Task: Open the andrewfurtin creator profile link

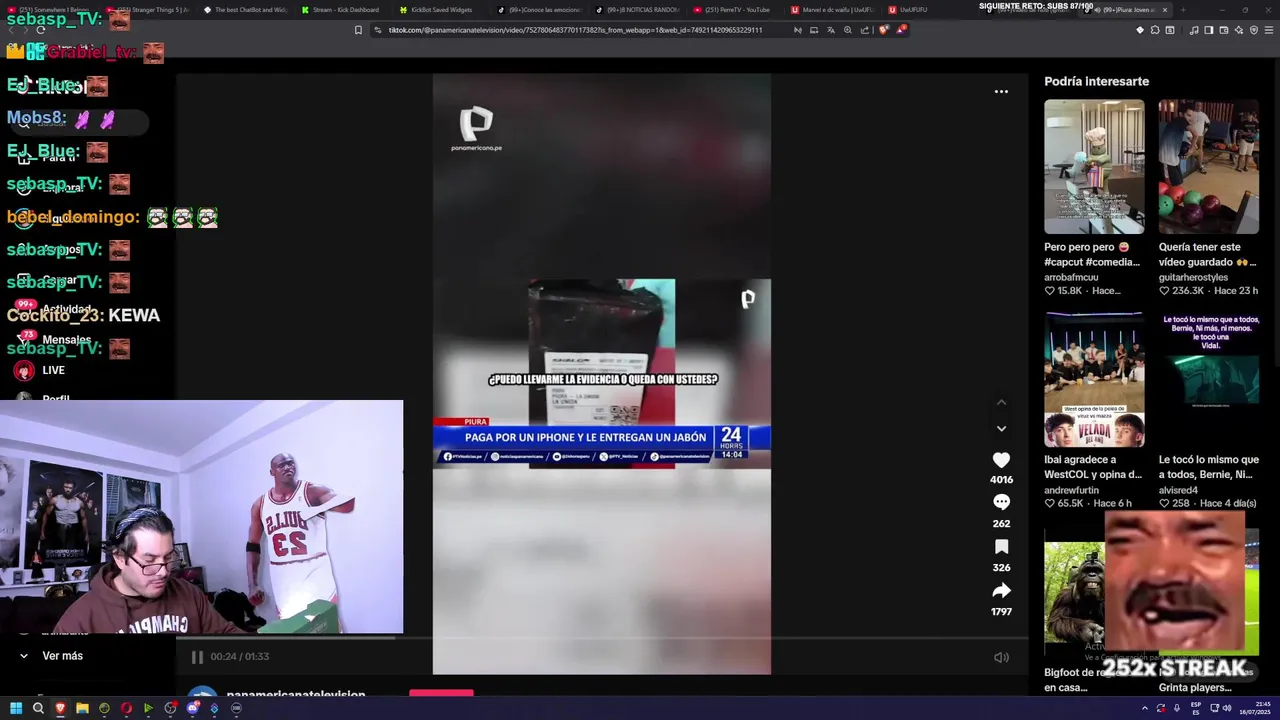Action: point(1071,490)
